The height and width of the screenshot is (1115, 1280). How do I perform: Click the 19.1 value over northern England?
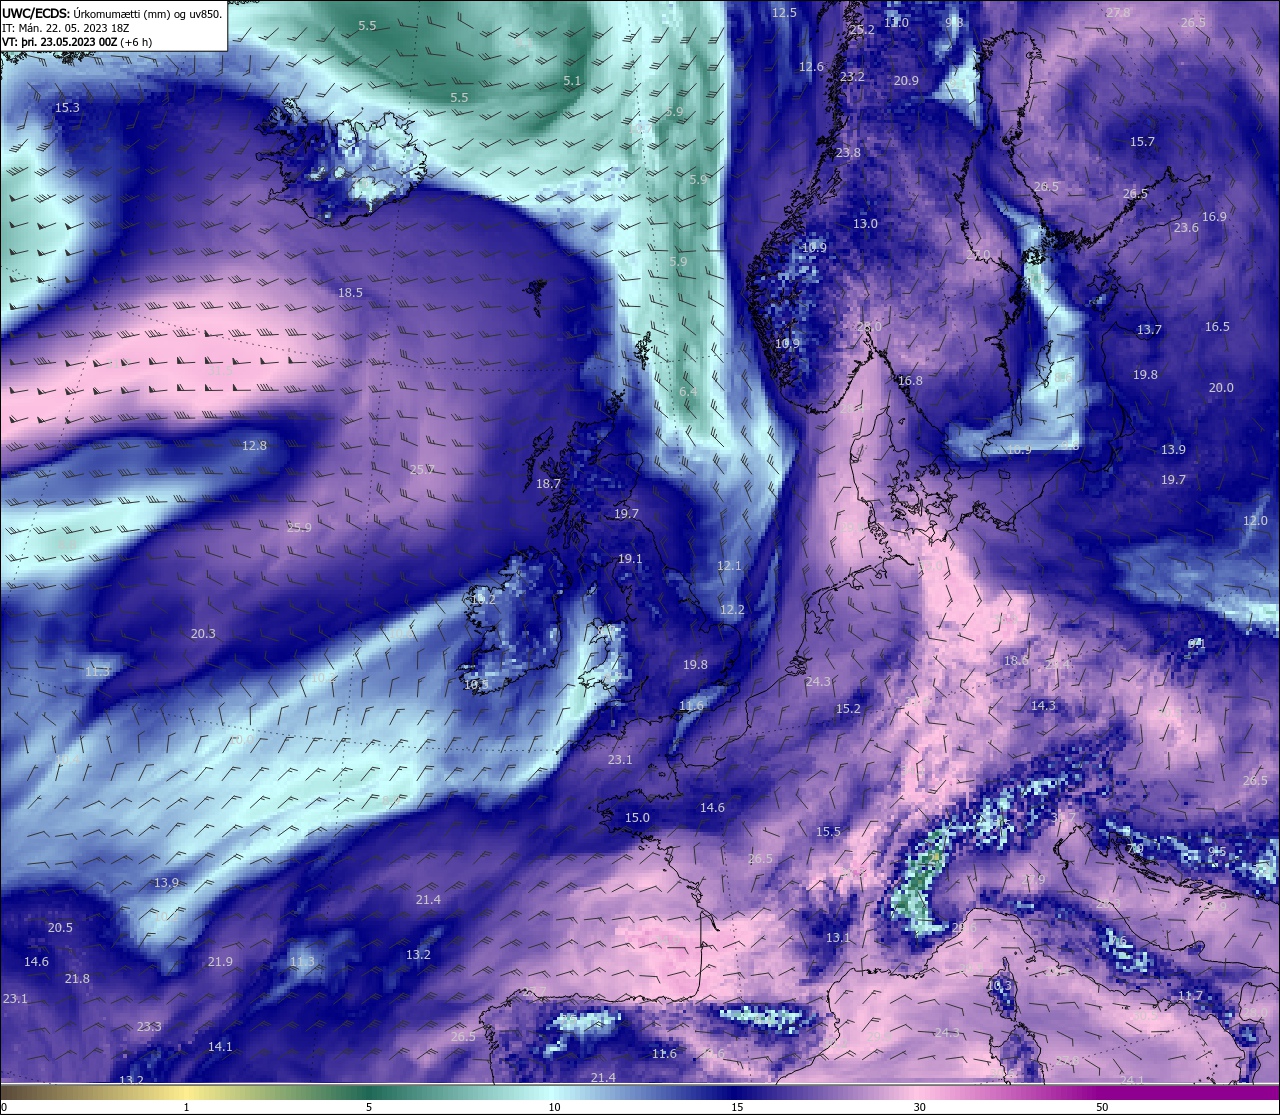[630, 559]
